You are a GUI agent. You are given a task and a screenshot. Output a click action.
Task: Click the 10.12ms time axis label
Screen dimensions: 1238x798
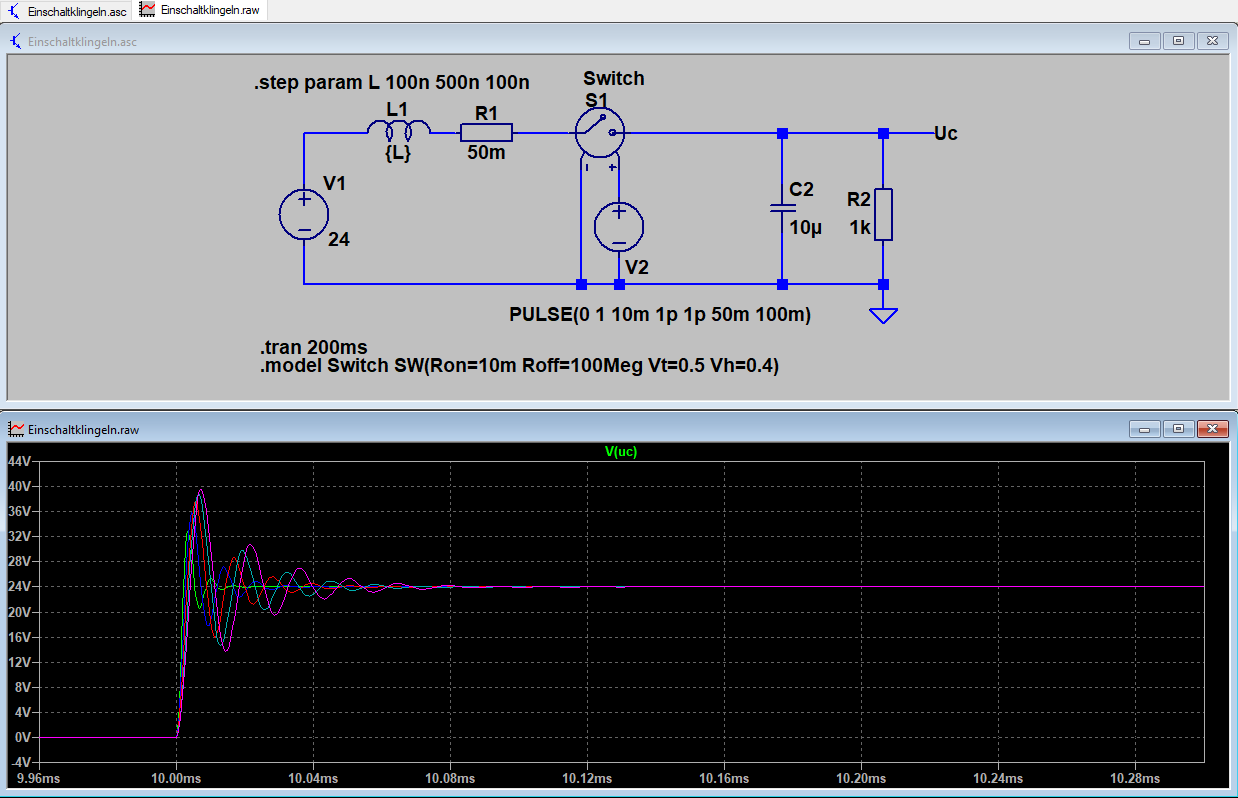pos(587,778)
